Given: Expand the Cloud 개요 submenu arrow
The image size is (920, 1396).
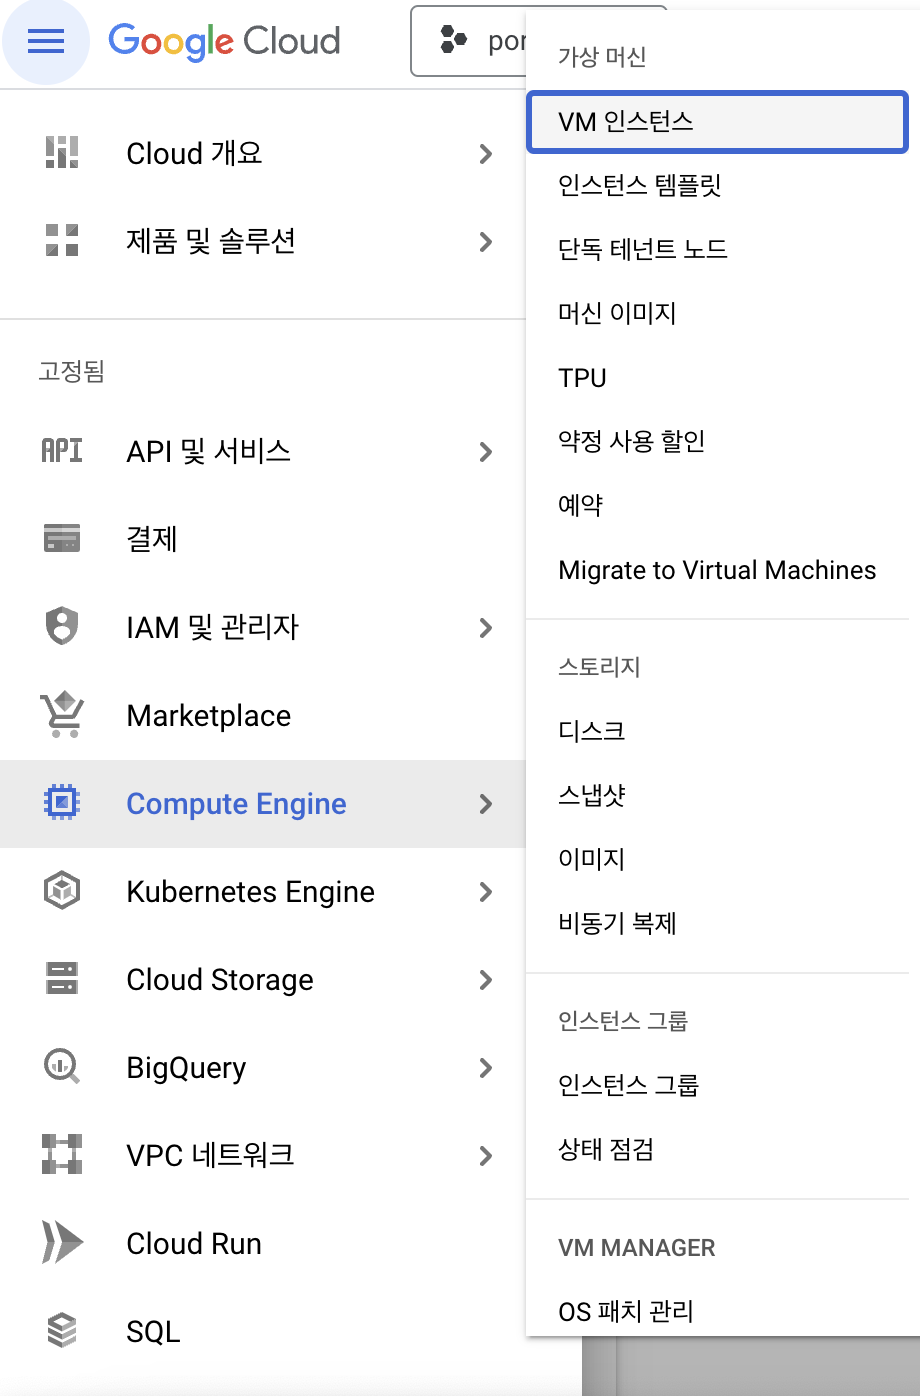Looking at the screenshot, I should (486, 154).
